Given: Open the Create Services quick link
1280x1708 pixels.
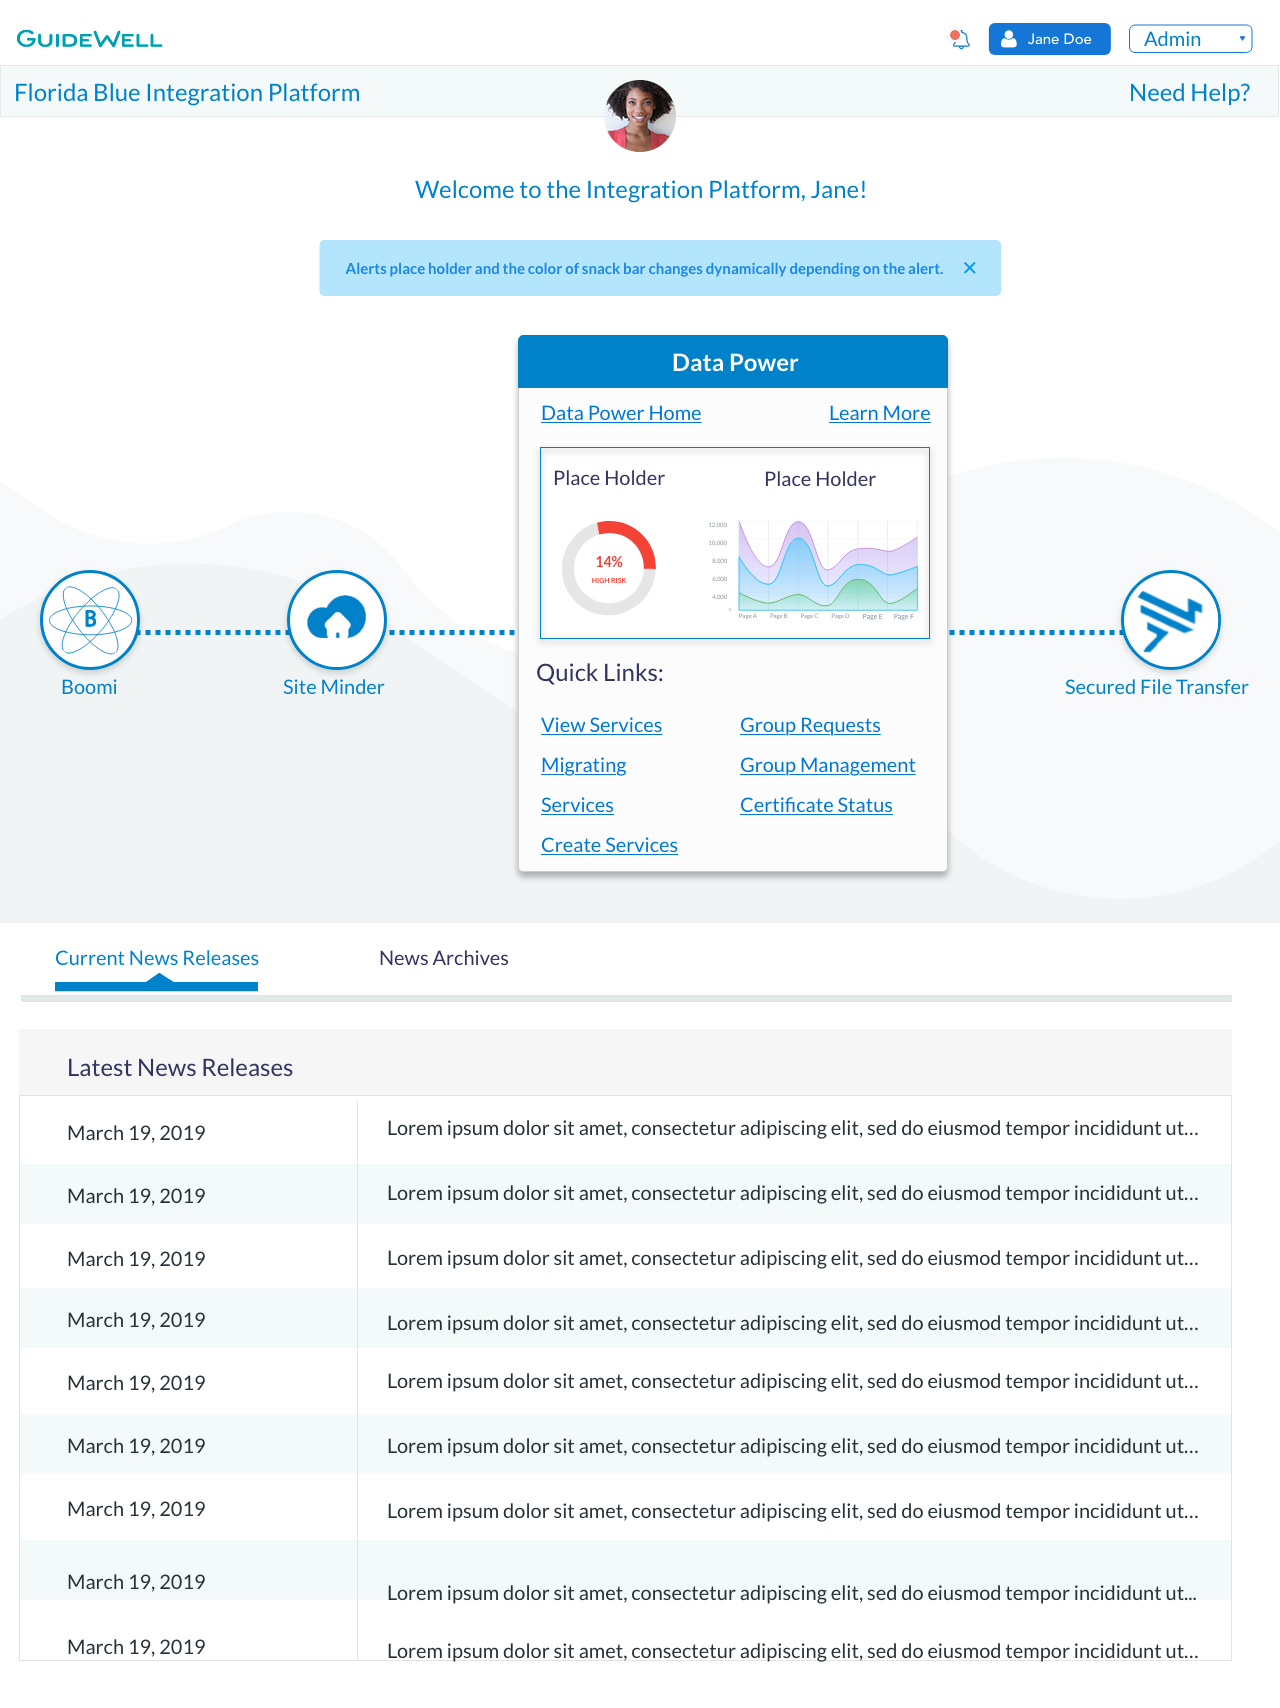Looking at the screenshot, I should click(609, 845).
